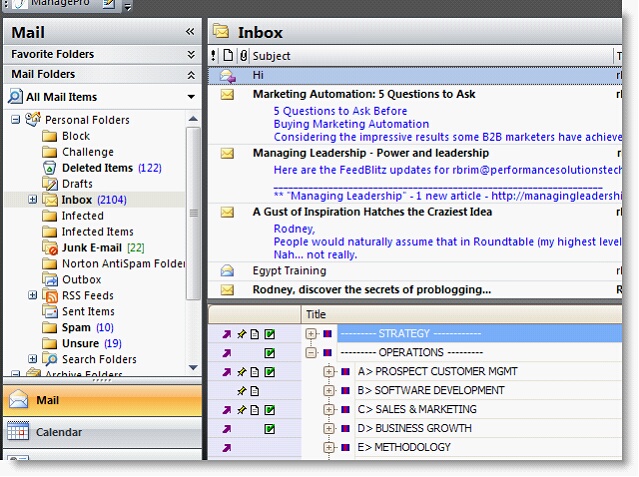This screenshot has height=477, width=639.
Task: Open email Marketing Automation: 5 Questions to Ask
Action: [364, 94]
